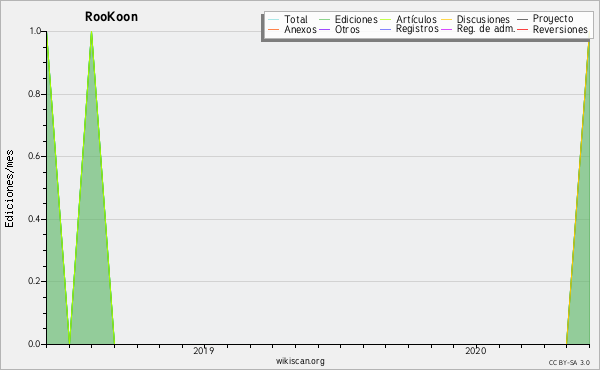Select the Artículos legend label
The image size is (600, 370).
point(416,19)
